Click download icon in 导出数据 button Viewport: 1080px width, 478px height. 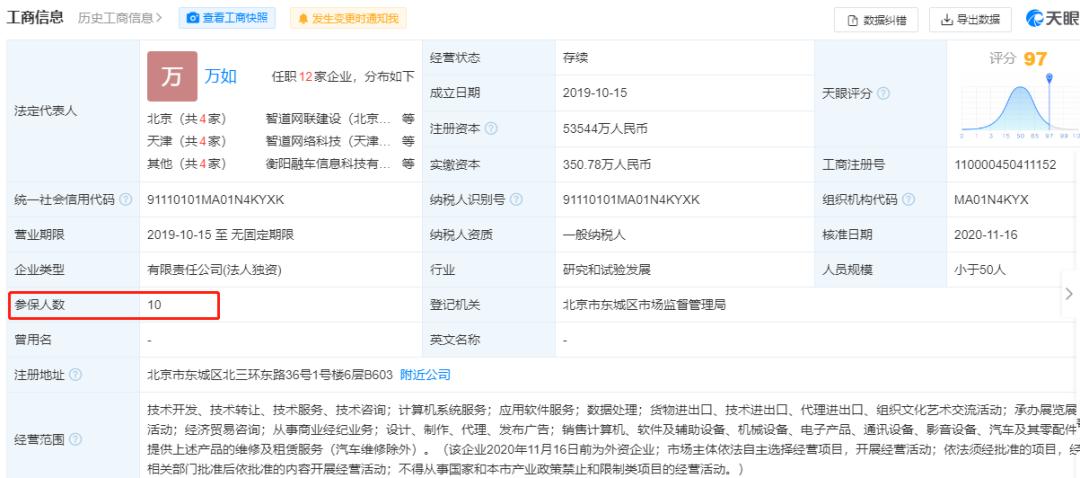click(946, 20)
